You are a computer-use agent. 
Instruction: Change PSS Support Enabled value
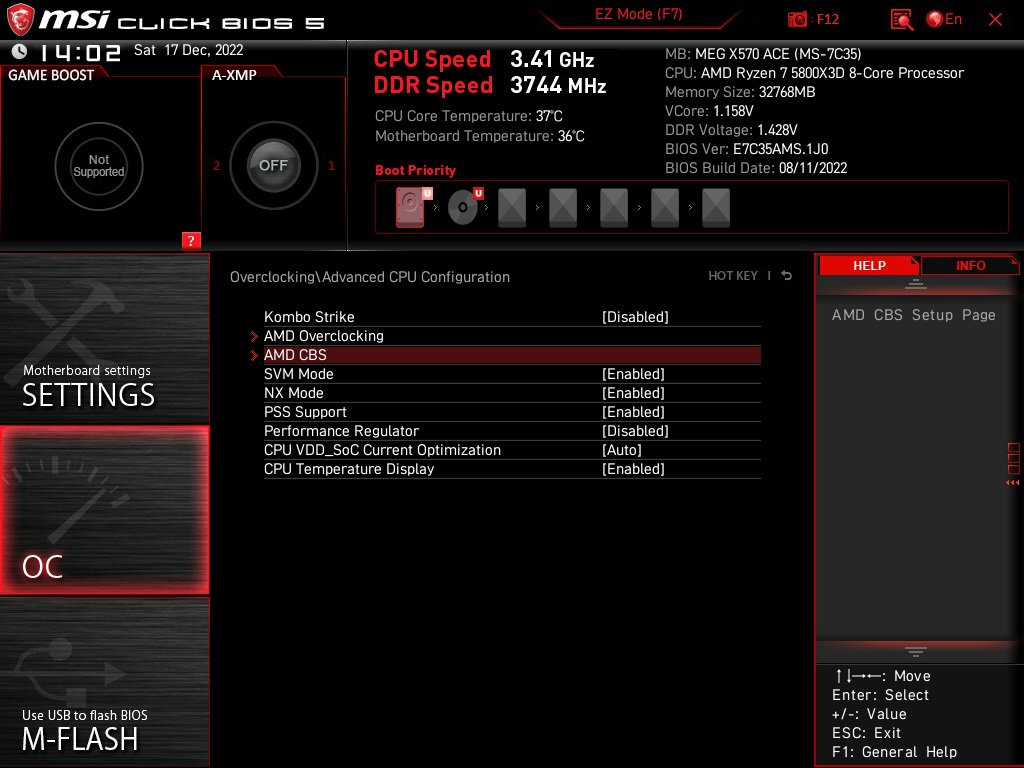[633, 411]
